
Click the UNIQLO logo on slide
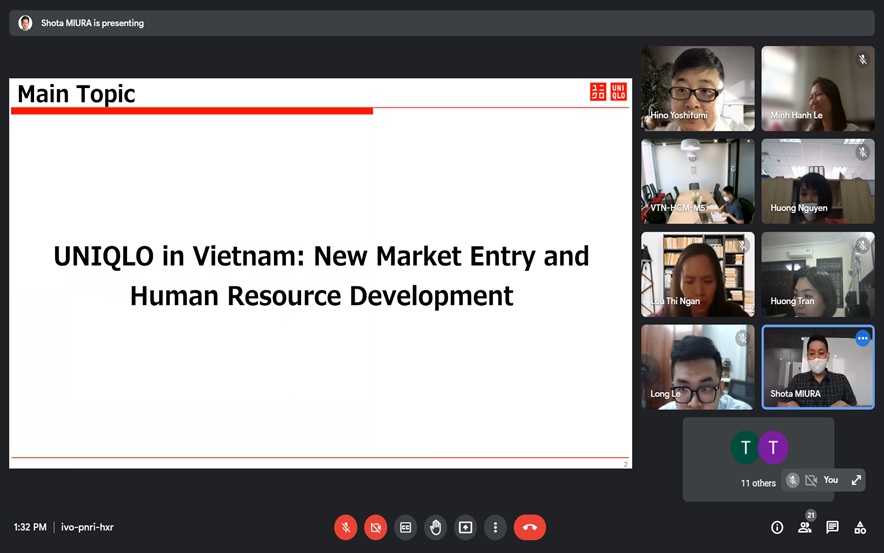(608, 91)
